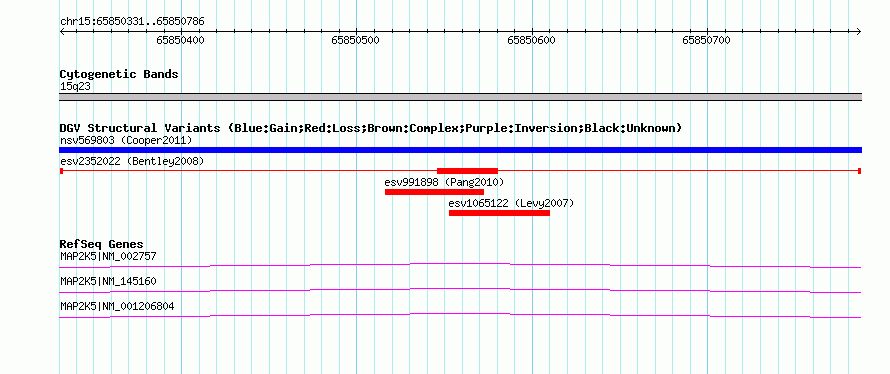Click the MAP2K5|NM_002757 transcript label
Viewport: 890px width, 374px height.
coord(108,257)
